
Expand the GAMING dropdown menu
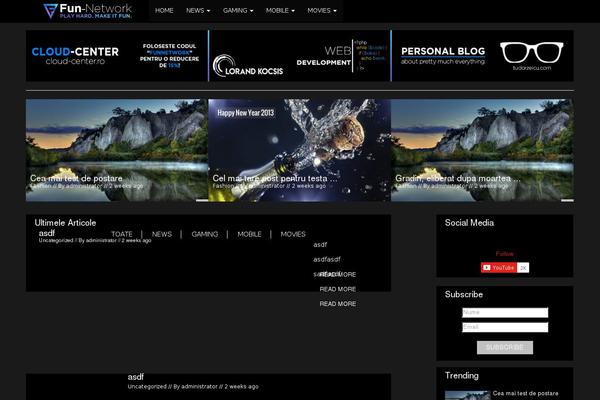(238, 11)
